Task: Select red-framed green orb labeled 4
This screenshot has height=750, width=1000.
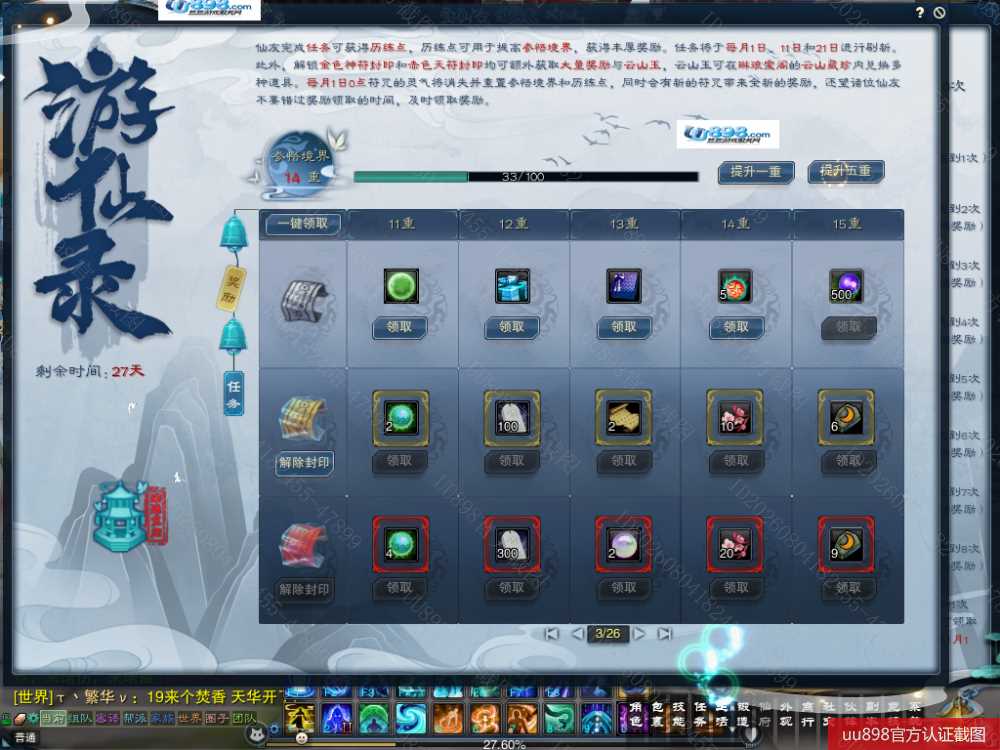Action: tap(401, 545)
